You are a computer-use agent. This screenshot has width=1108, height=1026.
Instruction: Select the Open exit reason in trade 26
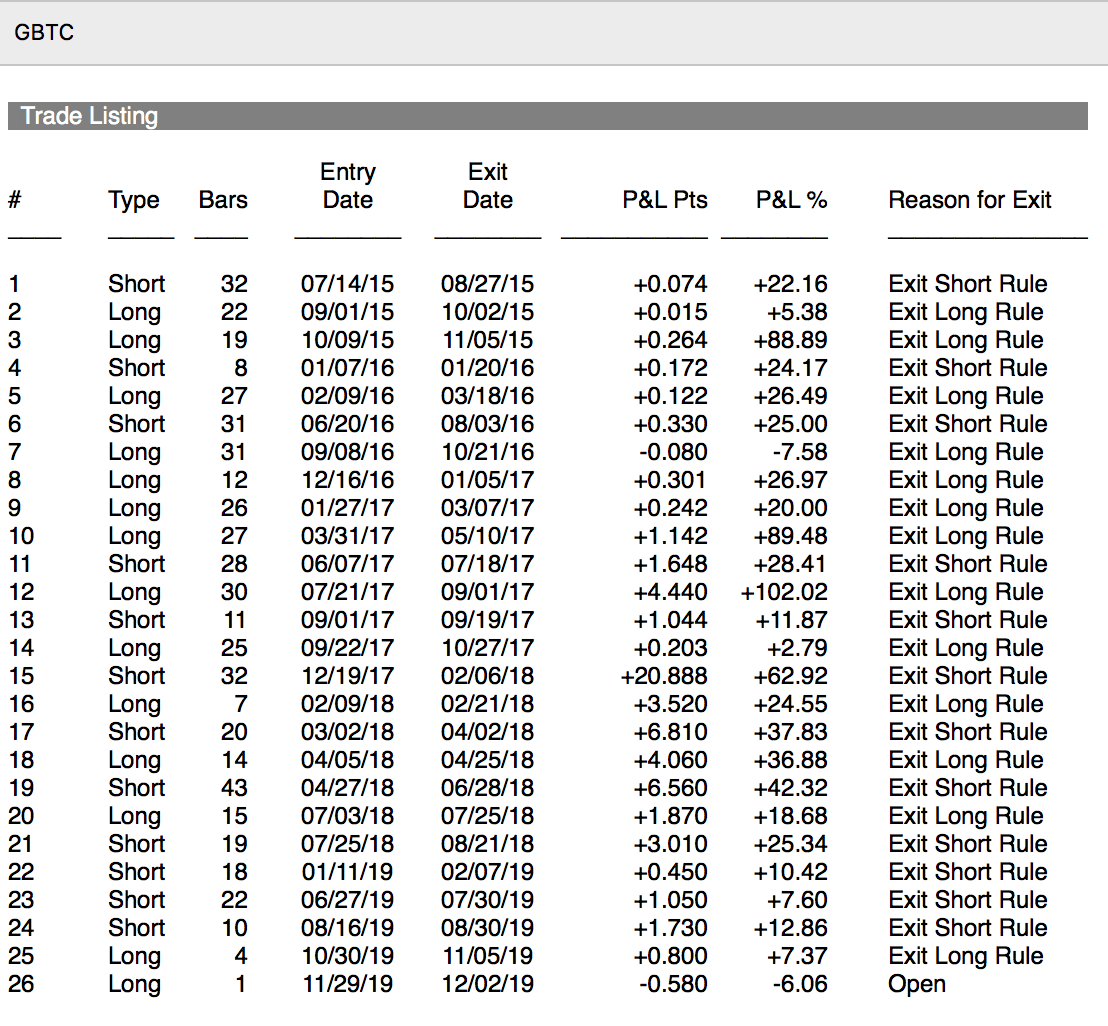pos(916,984)
